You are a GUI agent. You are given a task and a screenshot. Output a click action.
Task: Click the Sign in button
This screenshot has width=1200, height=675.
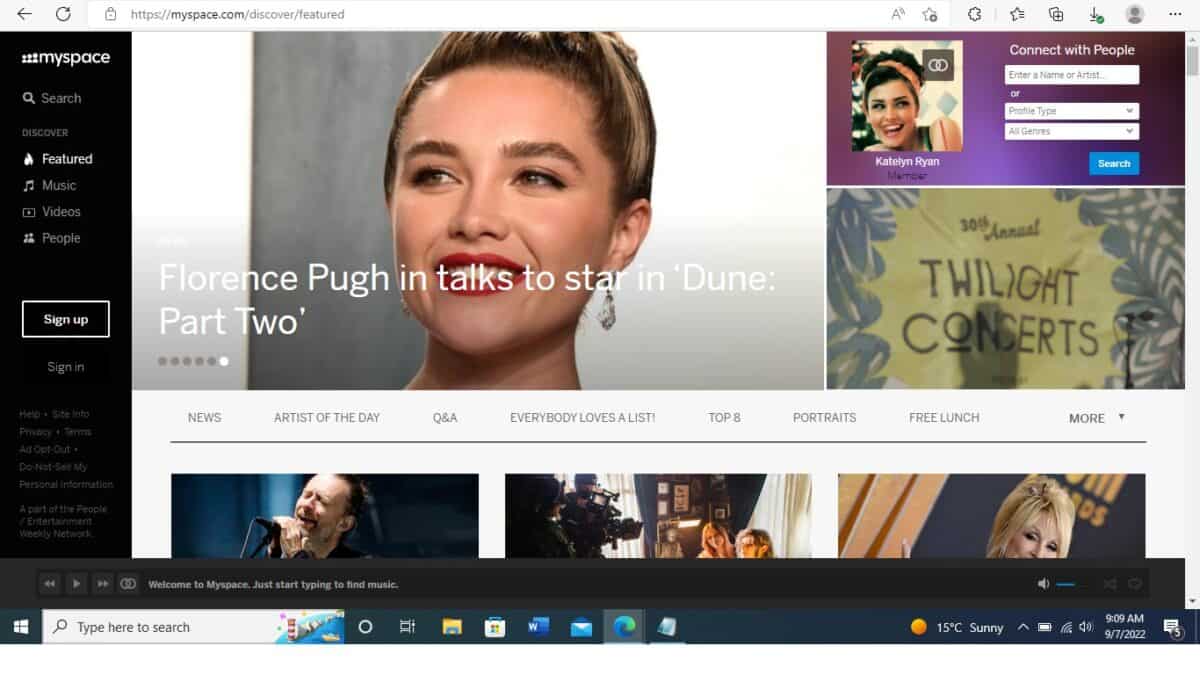(66, 367)
